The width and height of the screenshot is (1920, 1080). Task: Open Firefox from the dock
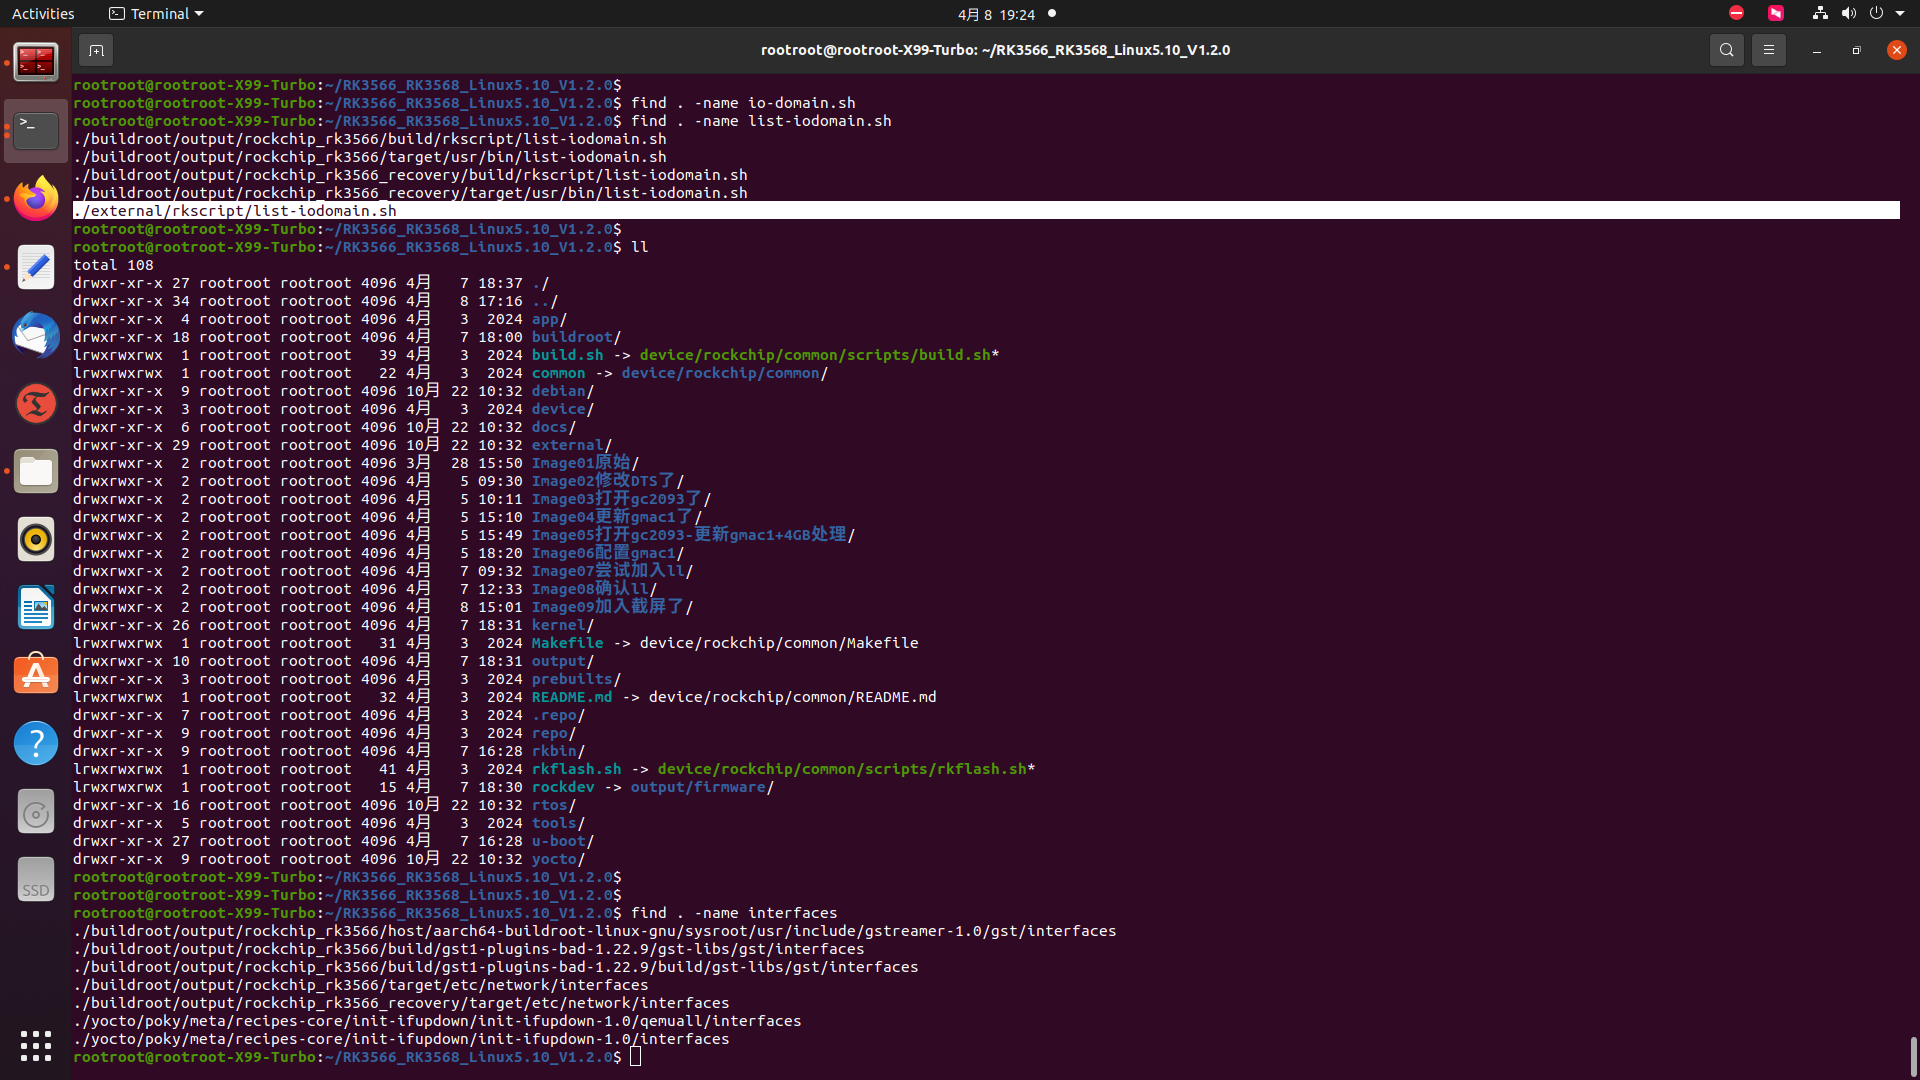tap(36, 199)
